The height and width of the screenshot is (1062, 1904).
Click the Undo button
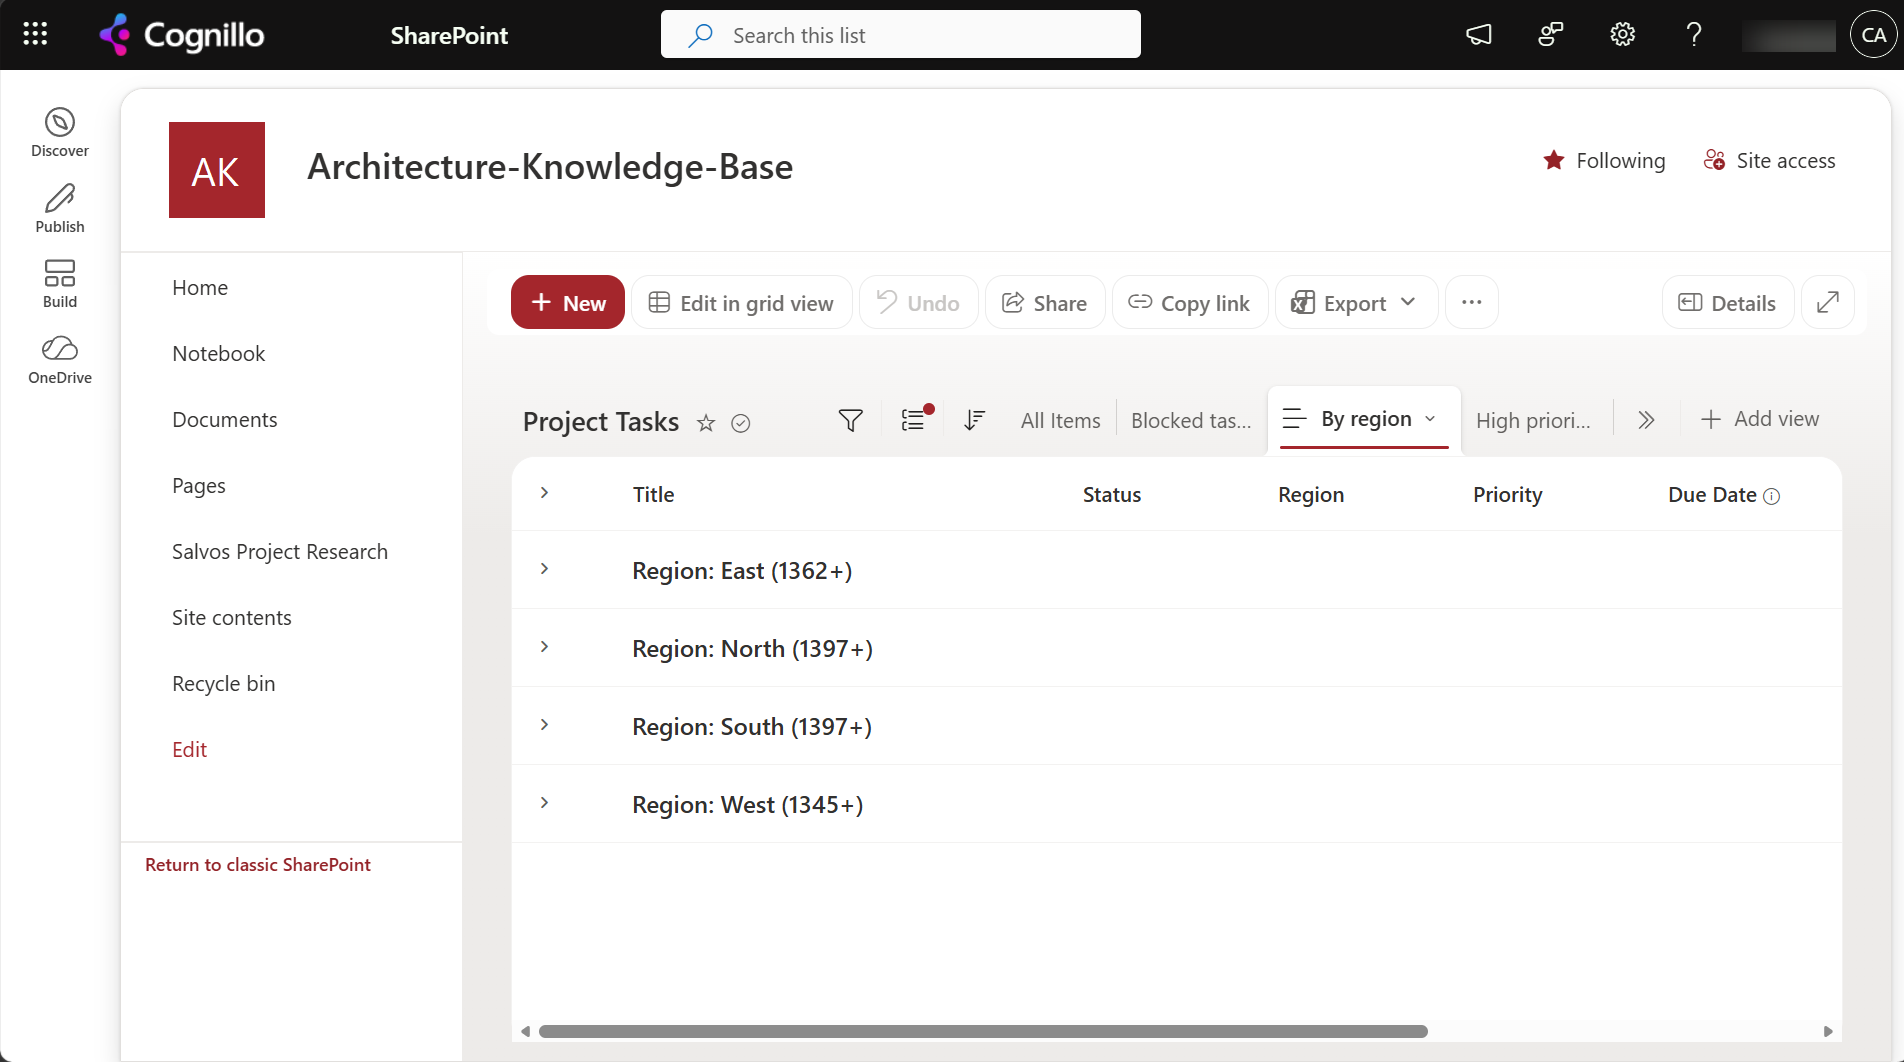coord(918,302)
